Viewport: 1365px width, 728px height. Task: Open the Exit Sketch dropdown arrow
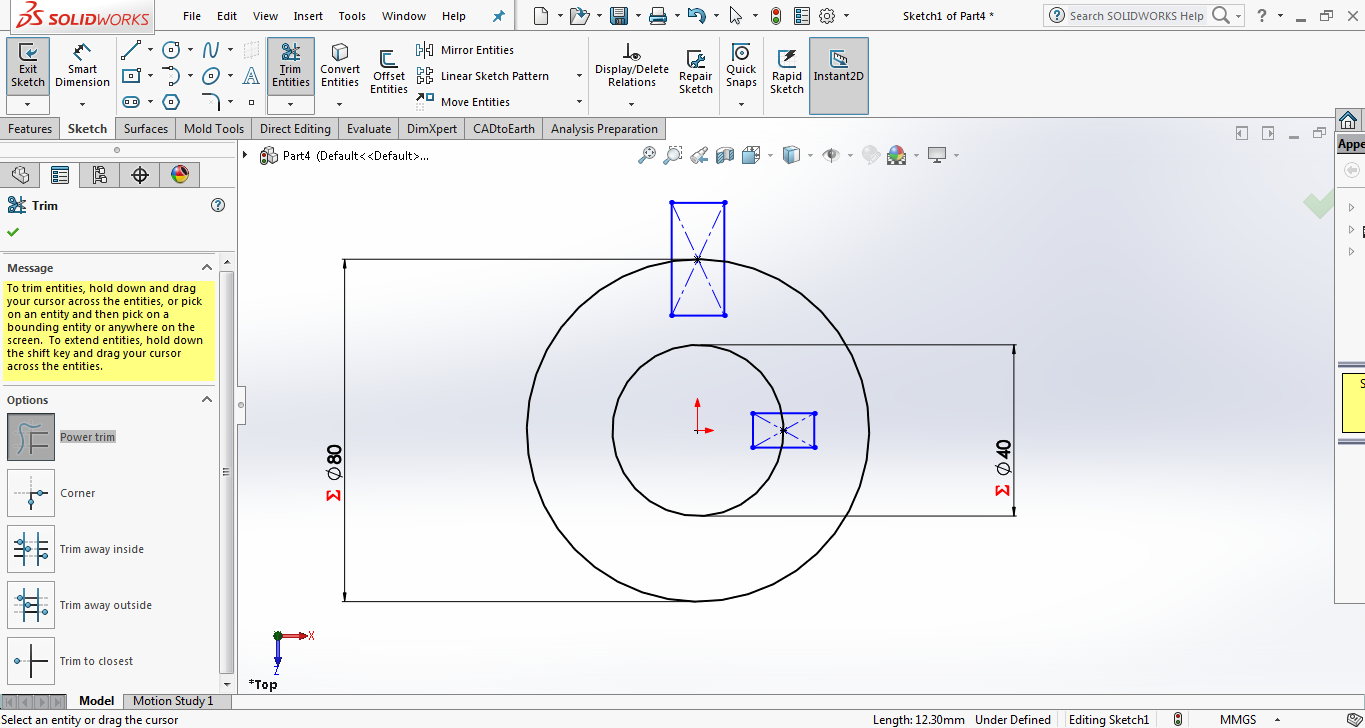28,104
